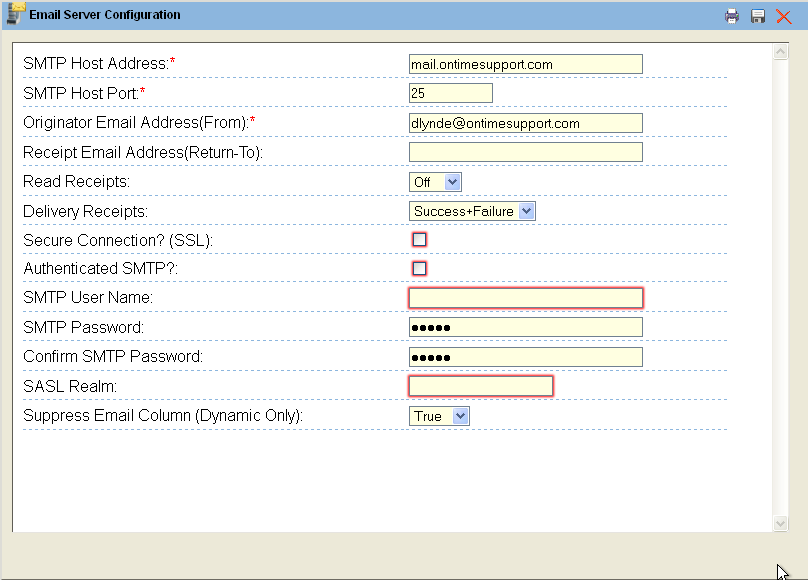The width and height of the screenshot is (808, 580).
Task: Check the Authenticated SMTP option
Action: (x=419, y=268)
